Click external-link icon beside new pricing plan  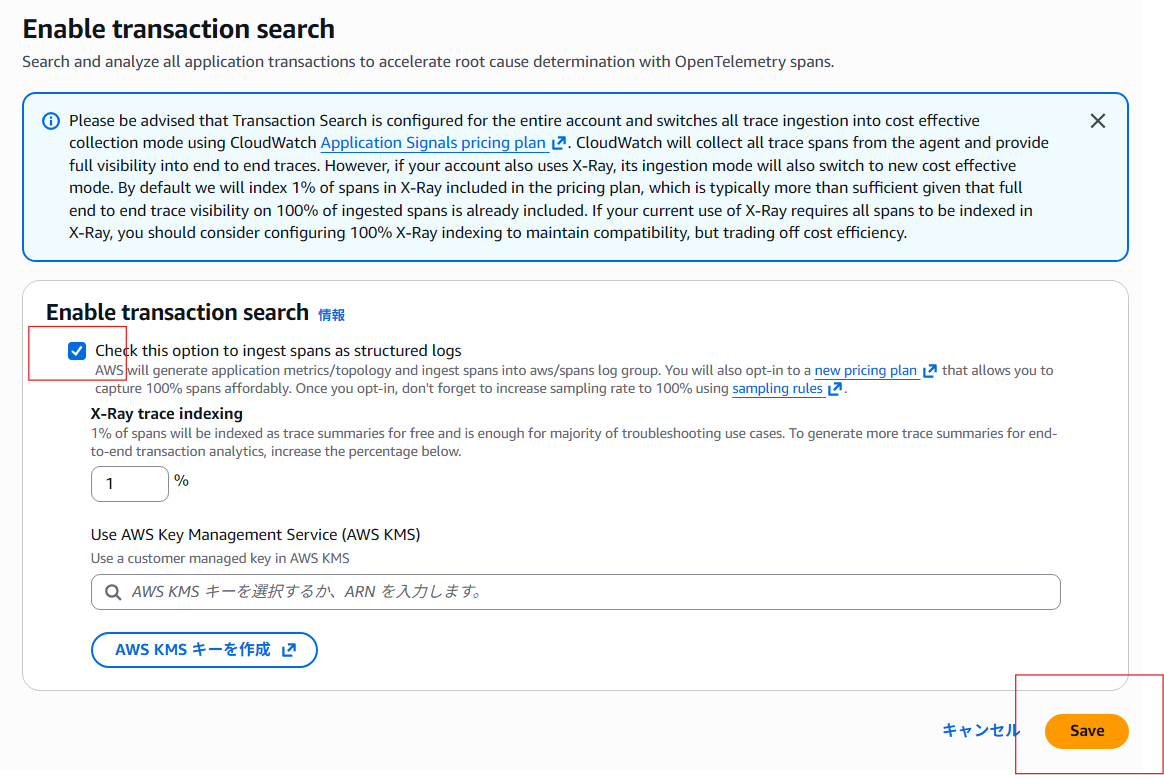[x=930, y=371]
